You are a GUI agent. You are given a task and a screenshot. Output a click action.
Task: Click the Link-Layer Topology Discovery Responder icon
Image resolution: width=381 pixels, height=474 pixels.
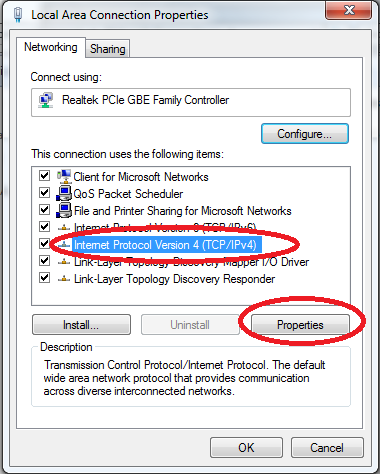(64, 279)
